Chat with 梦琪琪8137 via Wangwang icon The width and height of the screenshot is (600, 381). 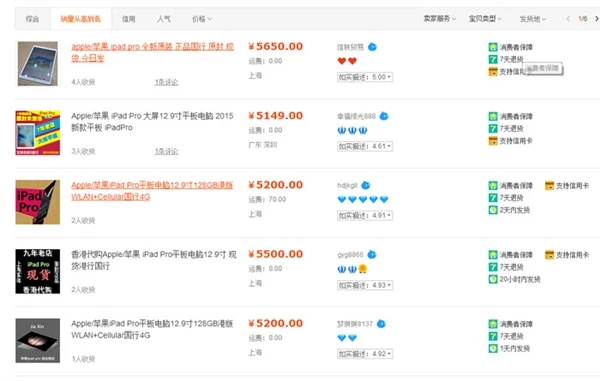[381, 324]
